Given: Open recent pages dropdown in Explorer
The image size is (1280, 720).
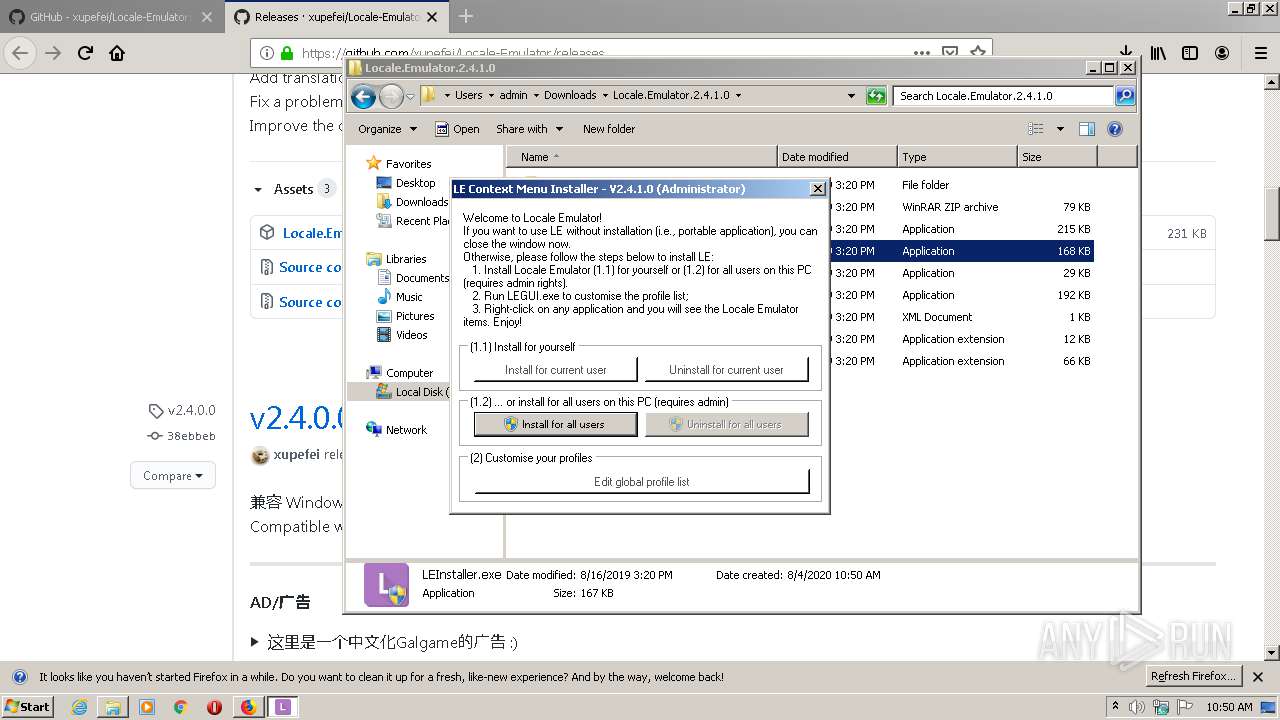Looking at the screenshot, I should tap(410, 97).
